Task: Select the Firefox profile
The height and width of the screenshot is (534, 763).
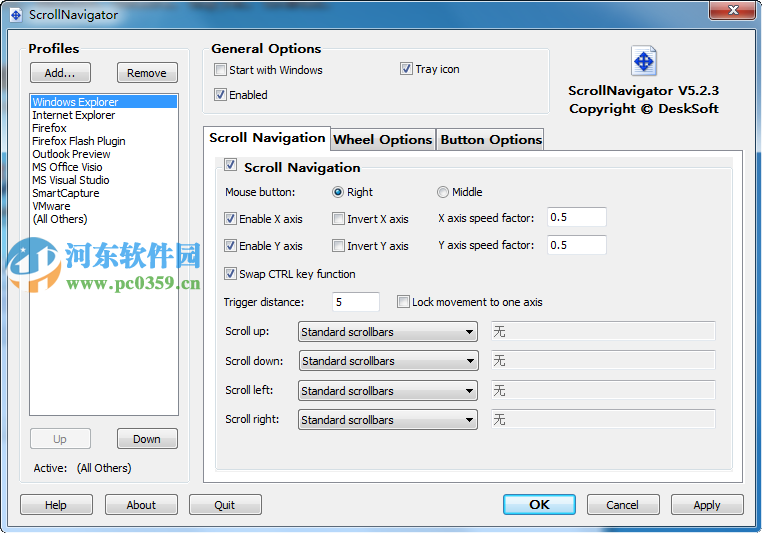Action: click(x=104, y=128)
